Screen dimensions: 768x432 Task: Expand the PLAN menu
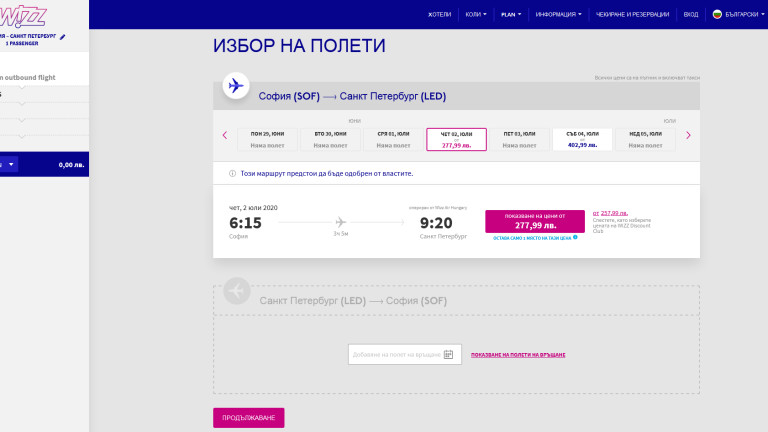tap(510, 15)
